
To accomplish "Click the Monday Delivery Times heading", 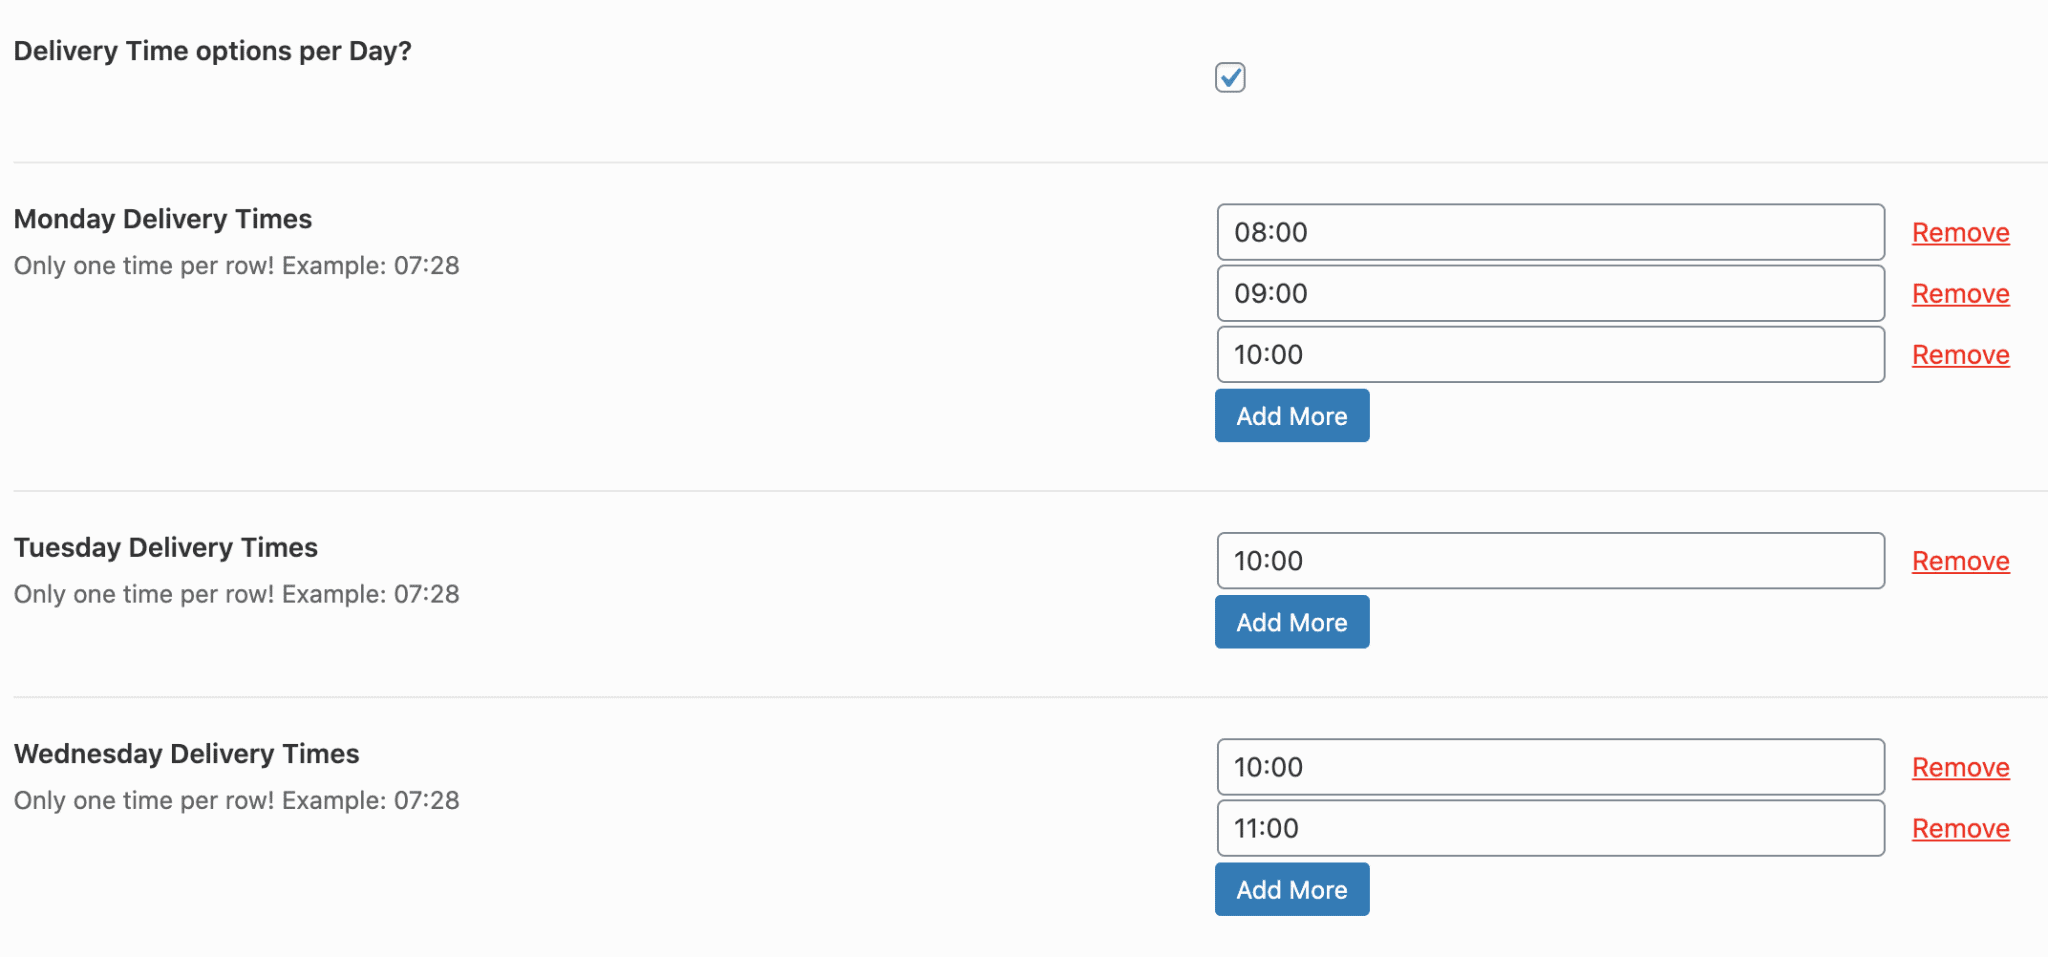I will [x=163, y=219].
